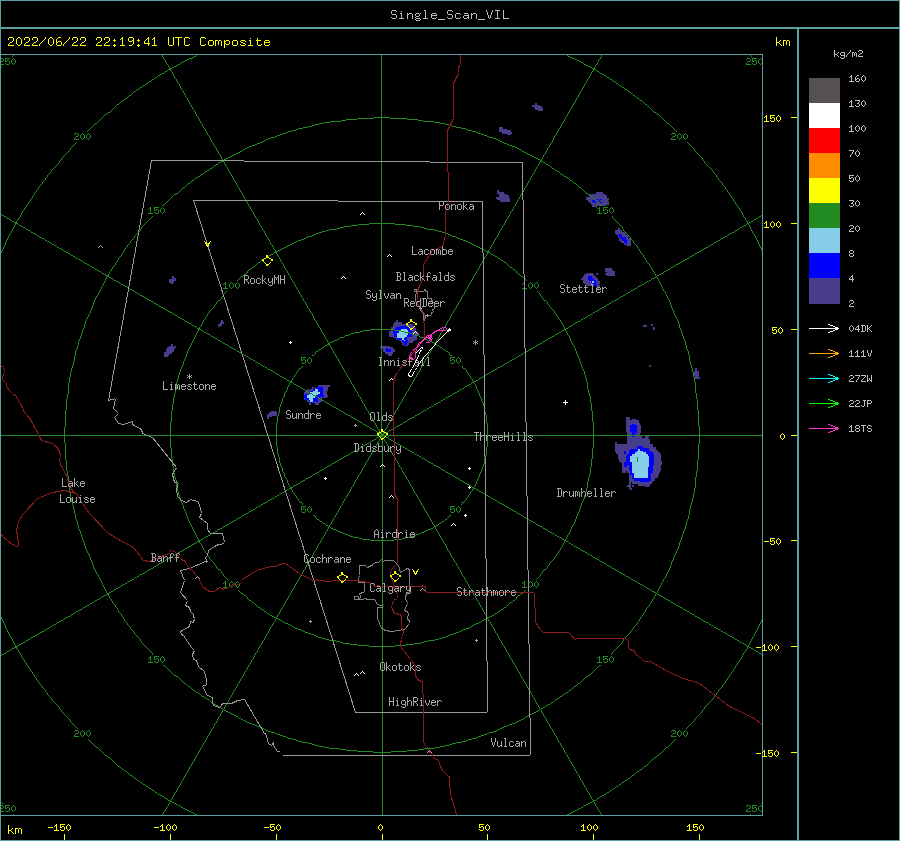Pick the light blue 8-20 legend swatch

point(824,241)
